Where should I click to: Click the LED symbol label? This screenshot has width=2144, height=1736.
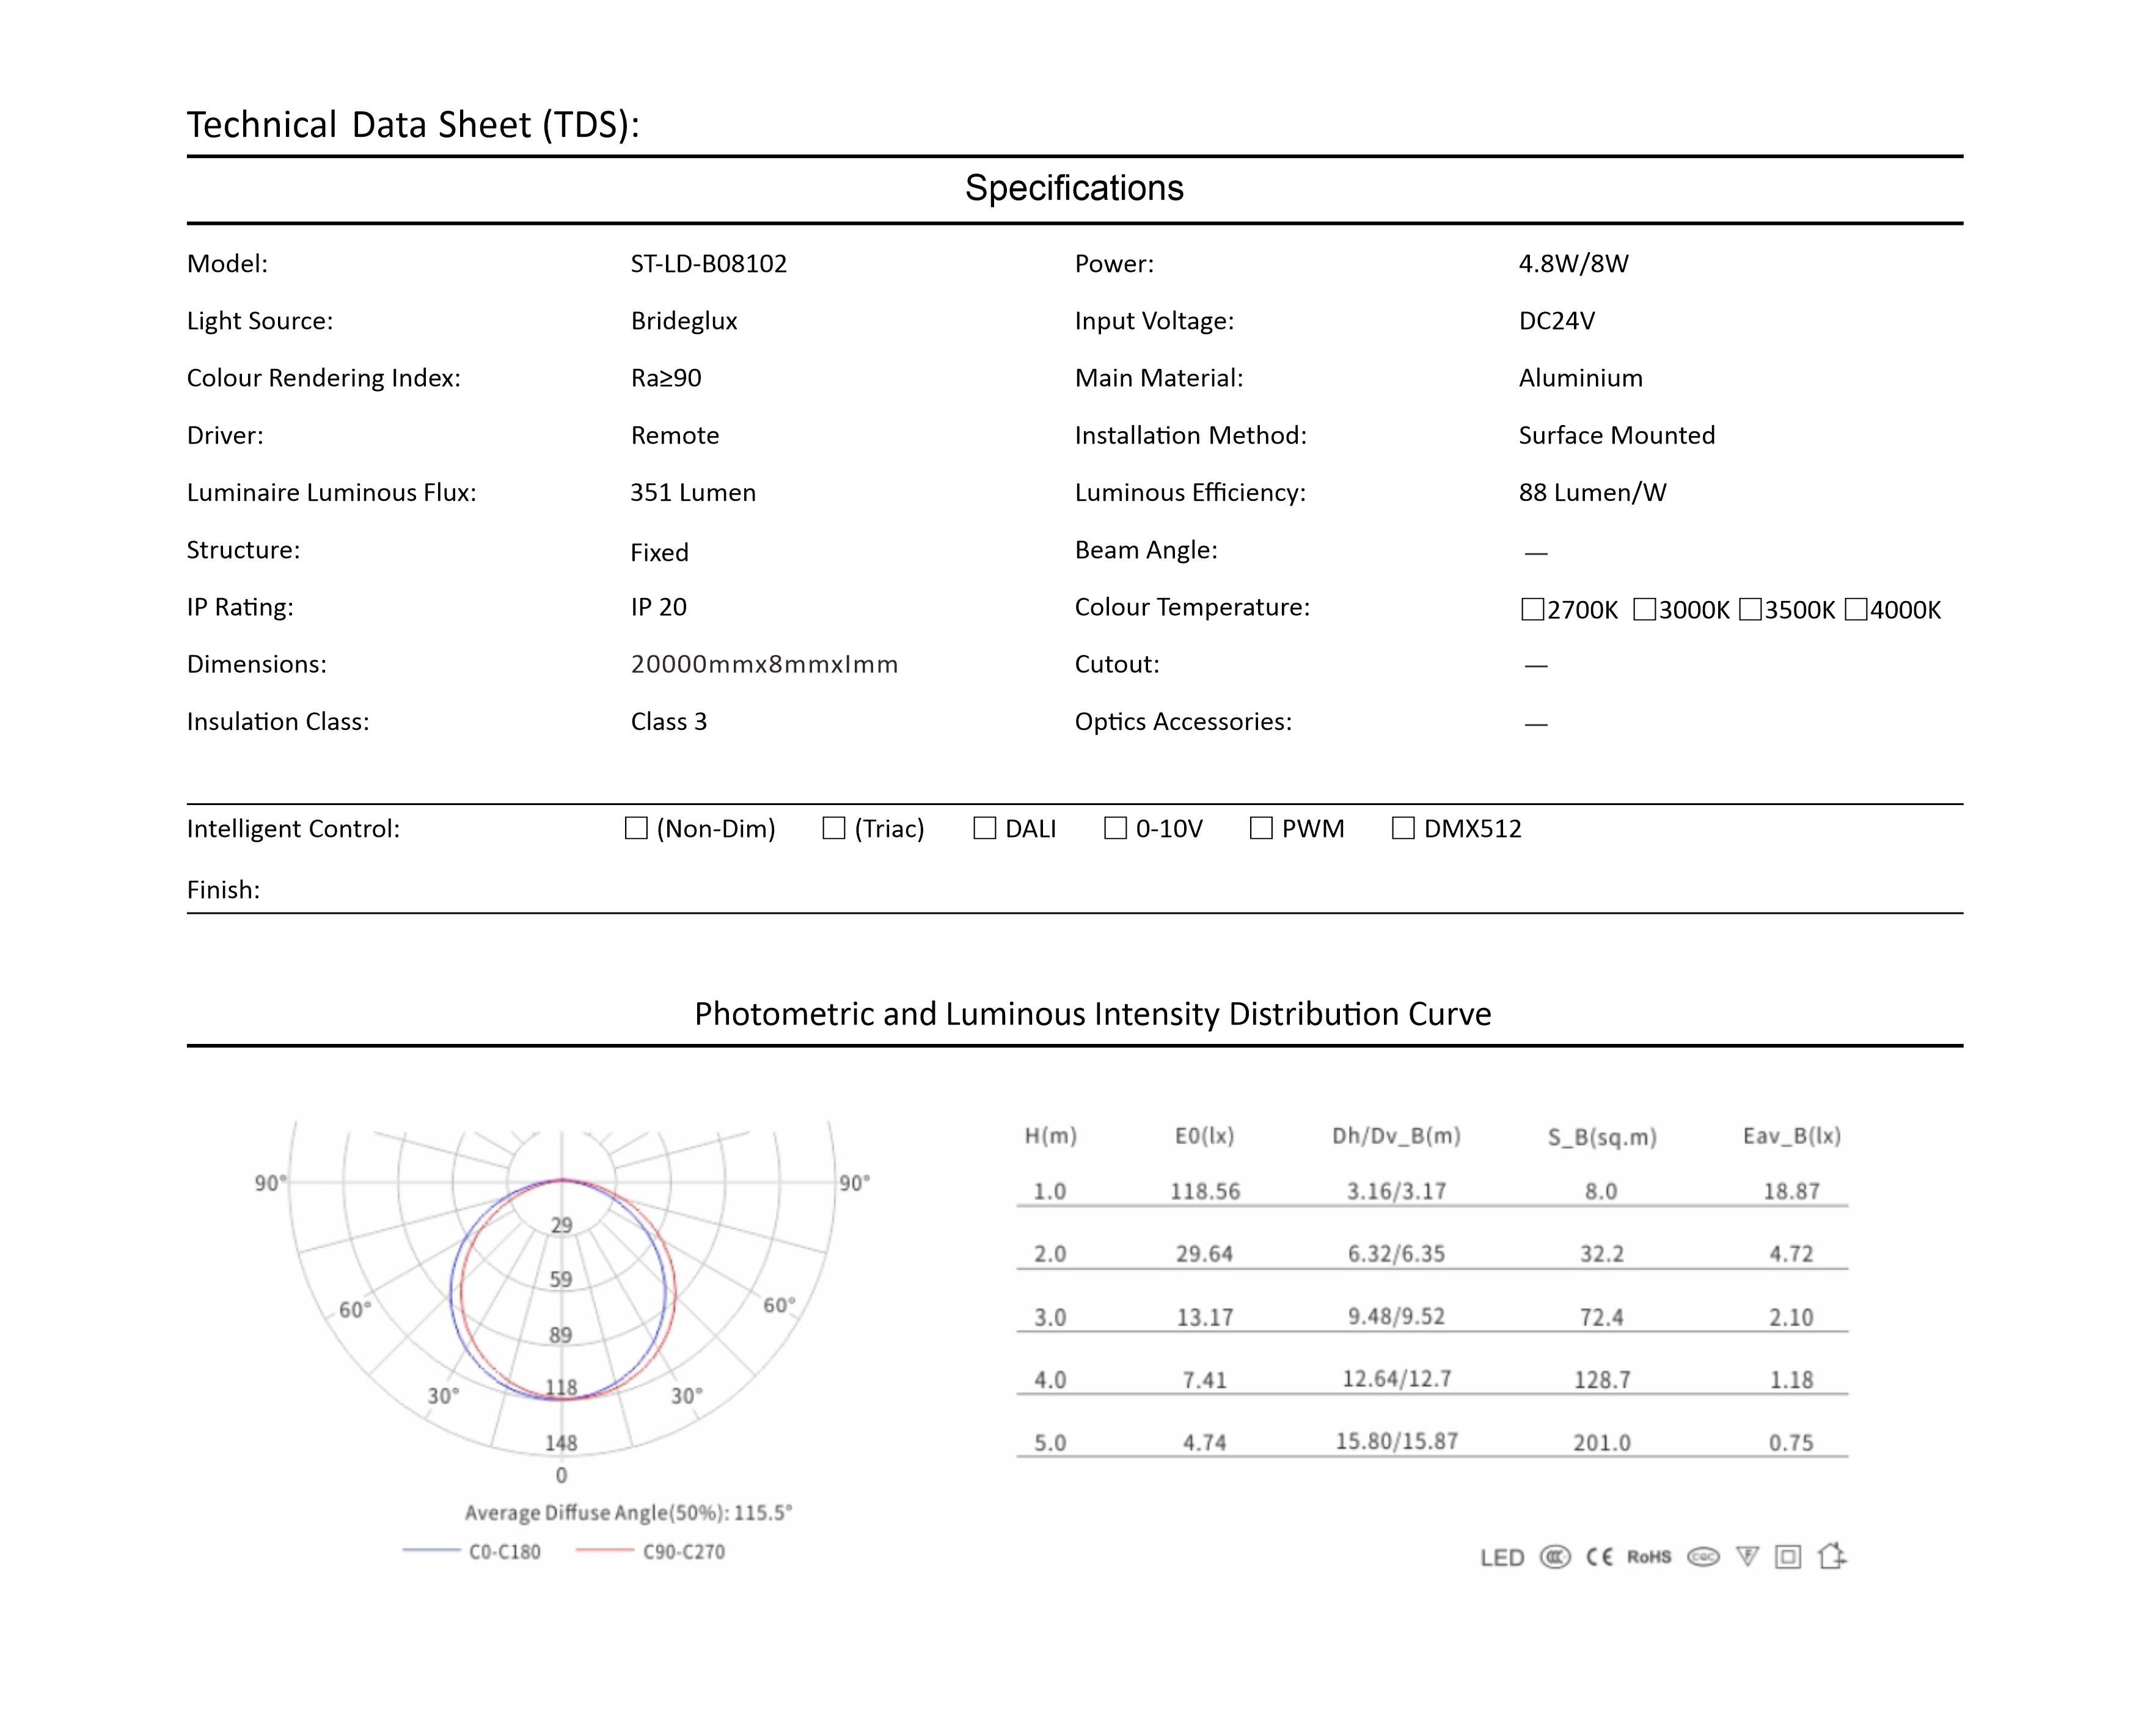(1502, 1558)
